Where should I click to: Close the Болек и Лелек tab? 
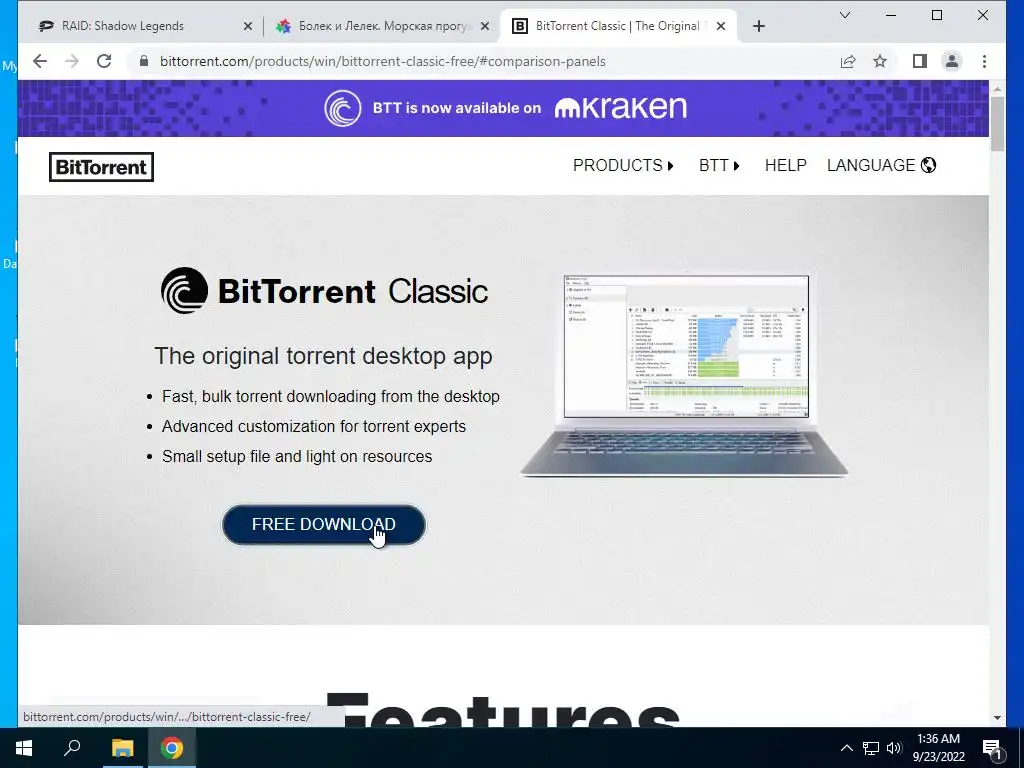(485, 26)
